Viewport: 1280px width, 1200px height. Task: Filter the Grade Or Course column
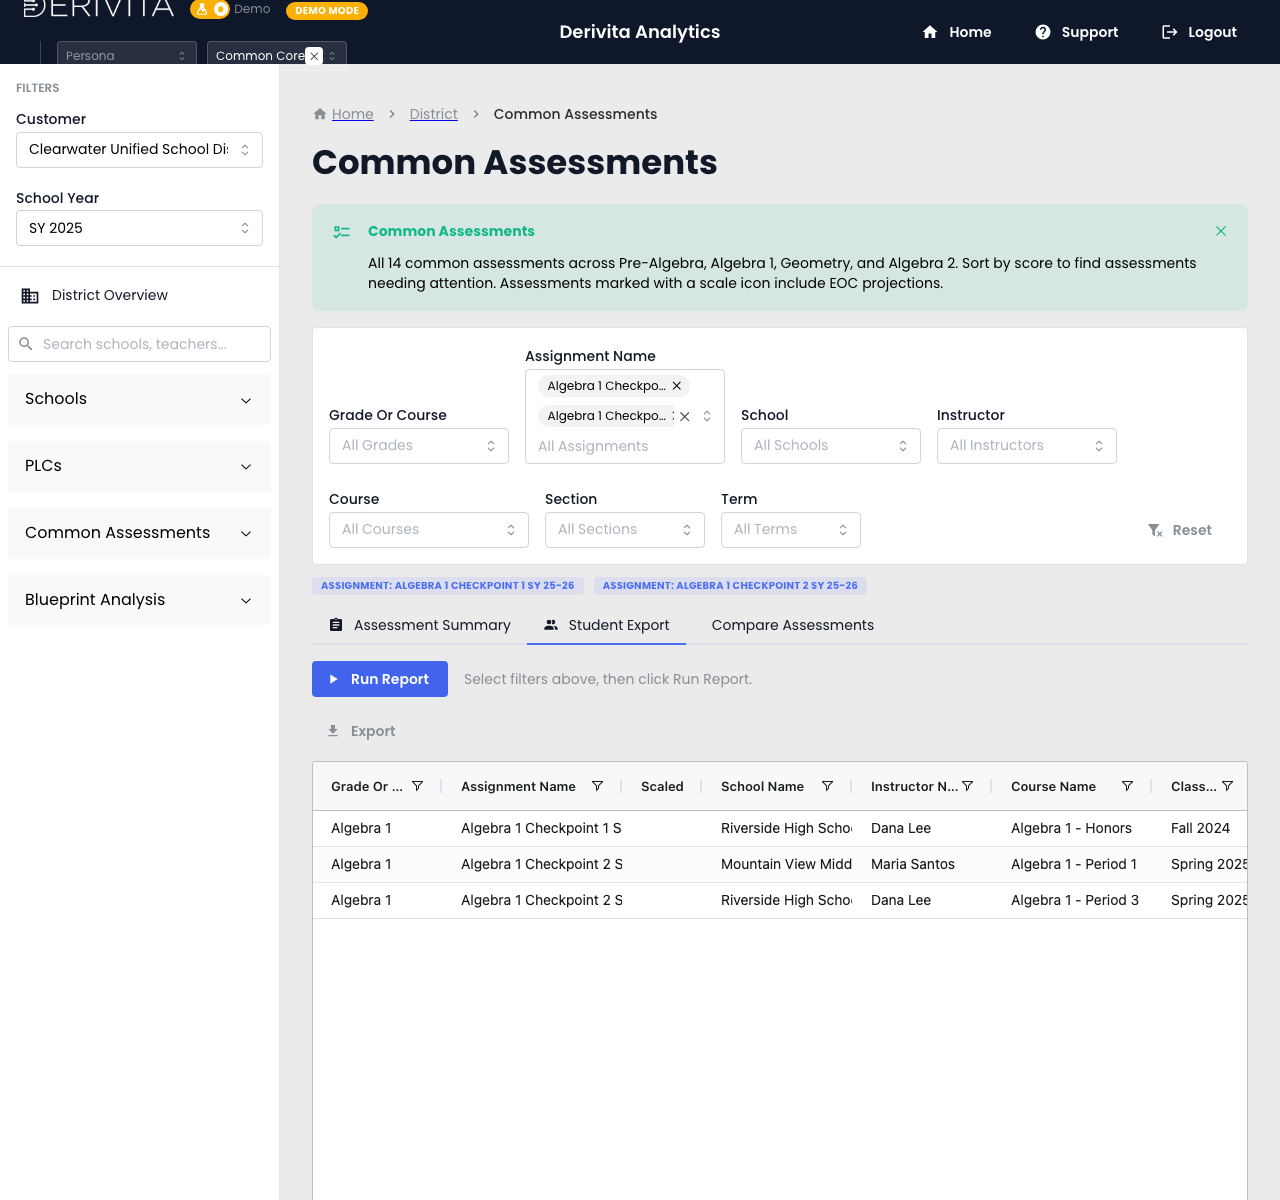418,786
